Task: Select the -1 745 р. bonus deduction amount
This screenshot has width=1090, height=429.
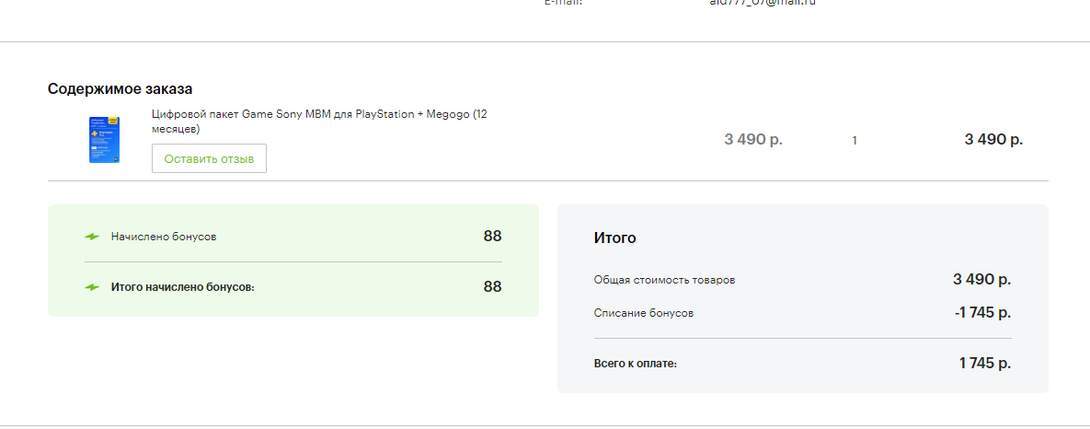Action: click(982, 312)
